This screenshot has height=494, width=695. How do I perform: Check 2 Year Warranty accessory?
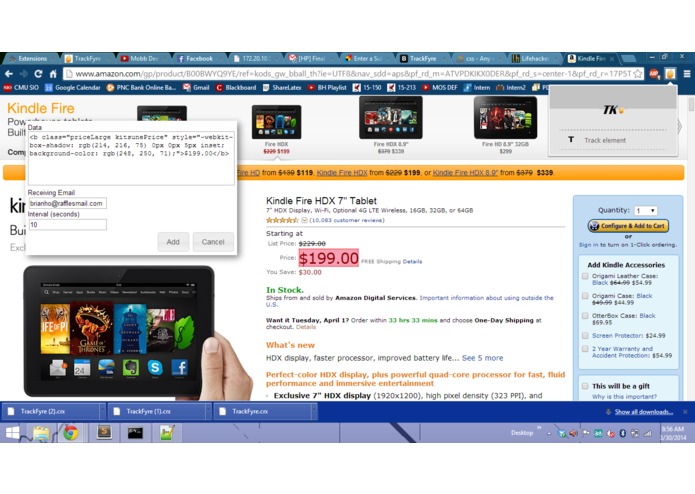[585, 349]
